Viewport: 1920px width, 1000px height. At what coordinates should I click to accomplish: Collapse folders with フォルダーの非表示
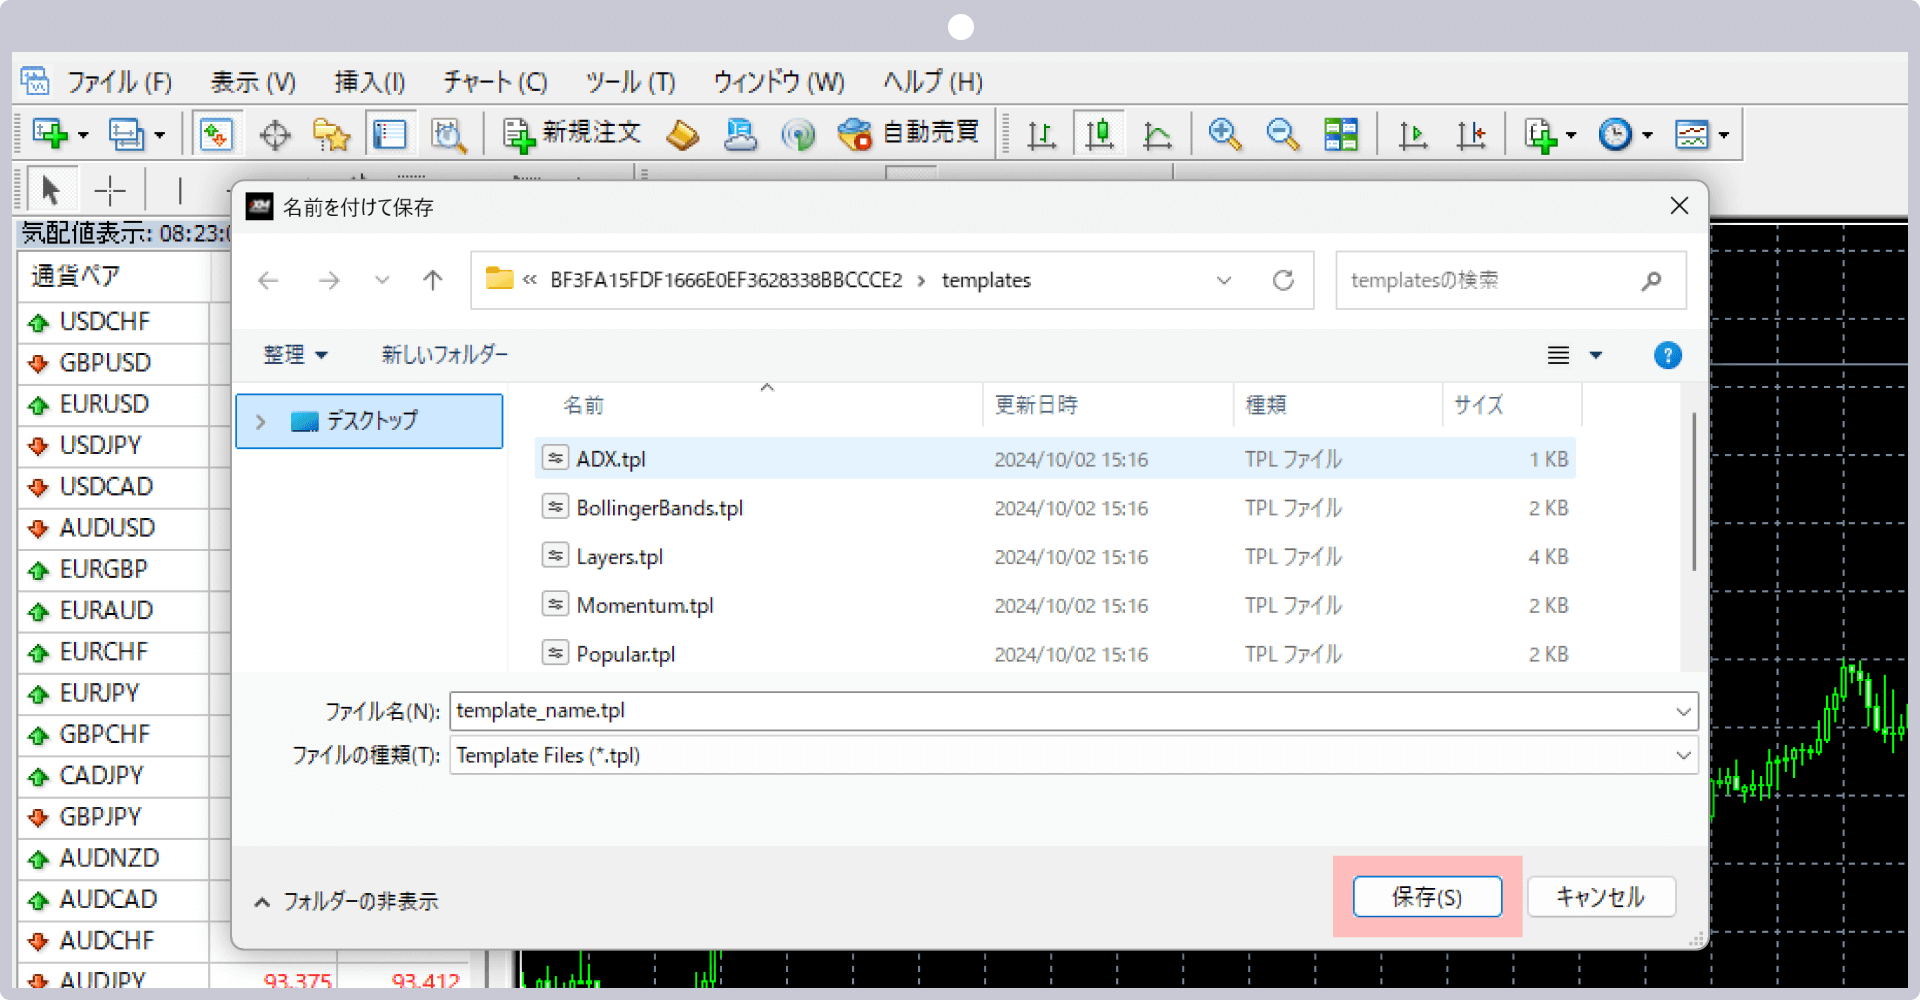tap(346, 901)
